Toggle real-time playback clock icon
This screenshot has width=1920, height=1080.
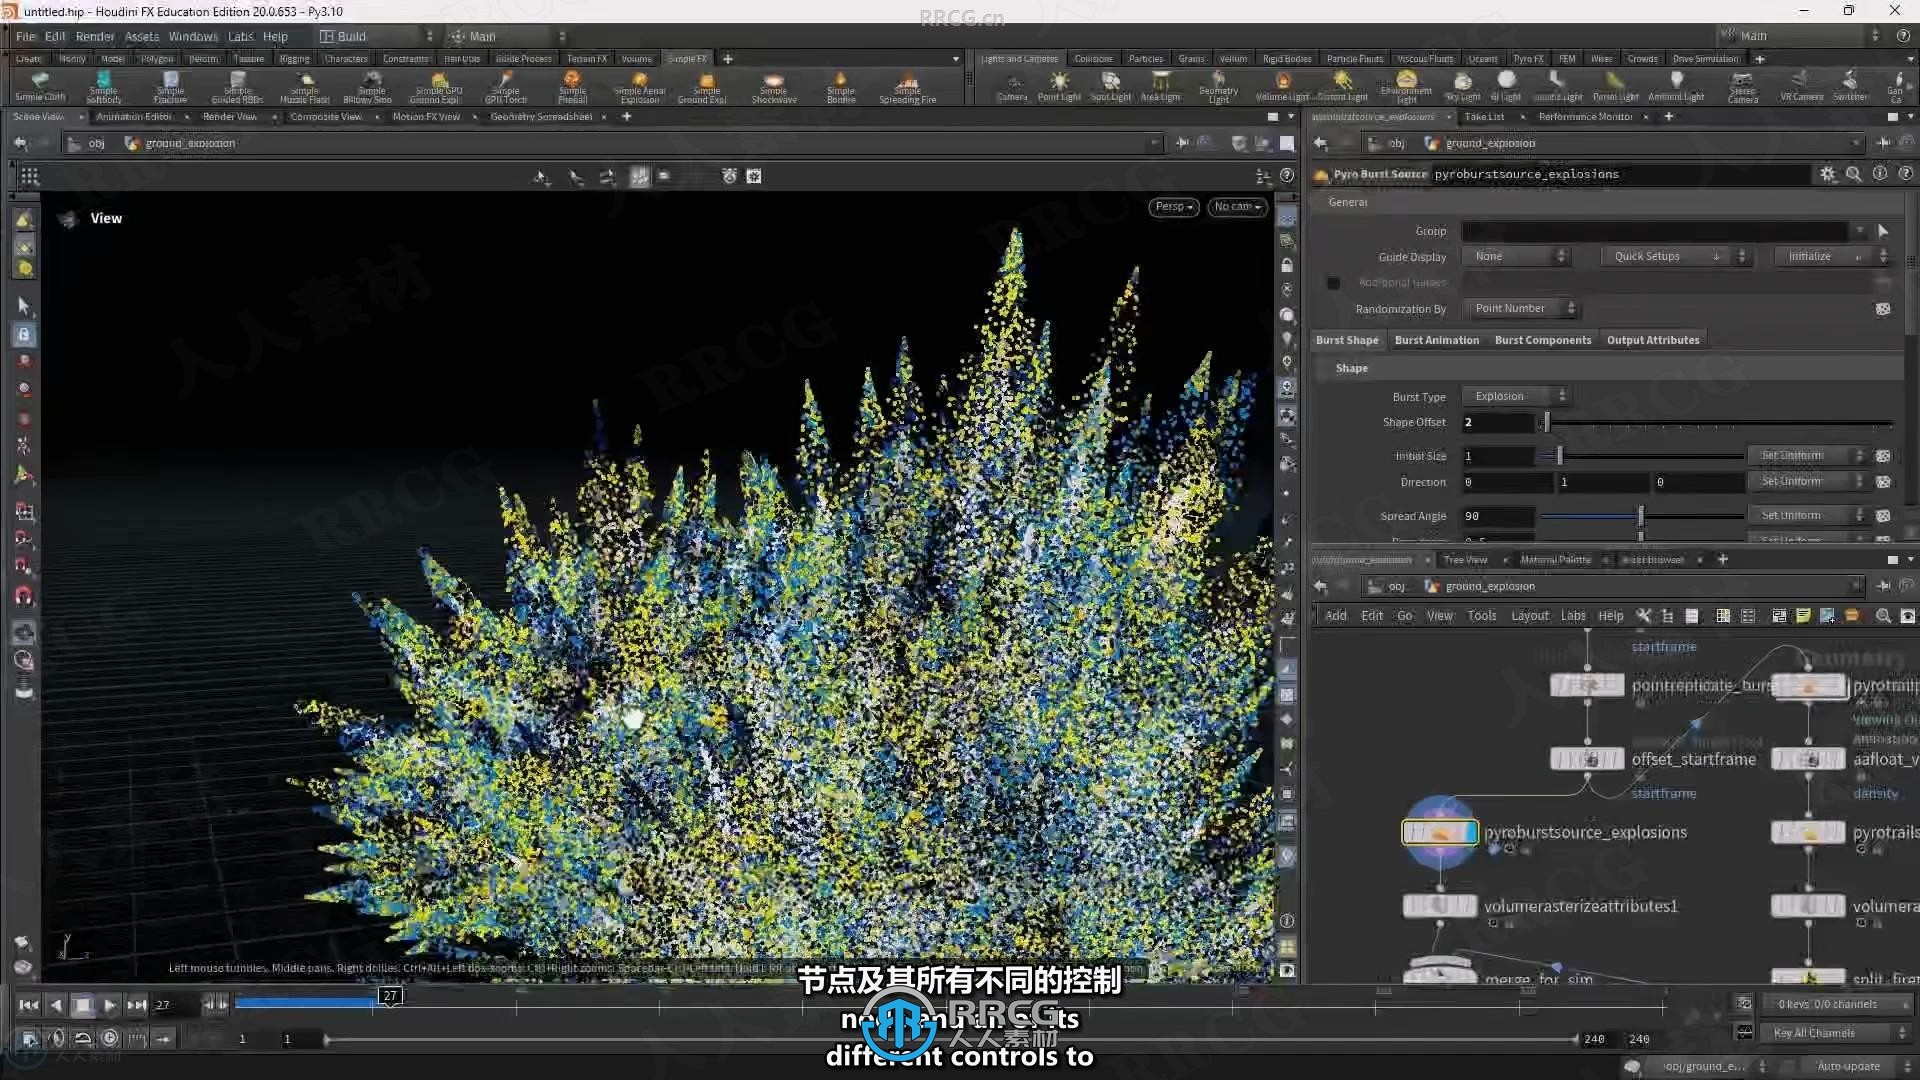(x=110, y=1039)
